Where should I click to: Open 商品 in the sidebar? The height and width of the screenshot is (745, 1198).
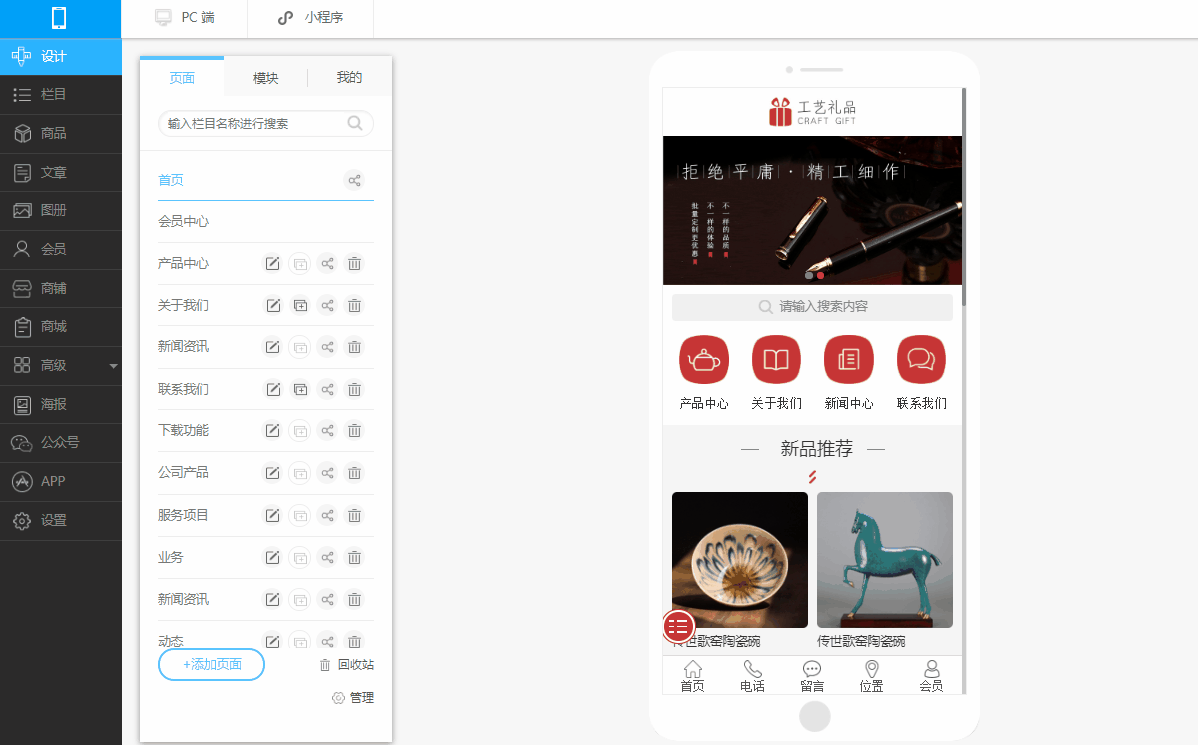(x=60, y=134)
